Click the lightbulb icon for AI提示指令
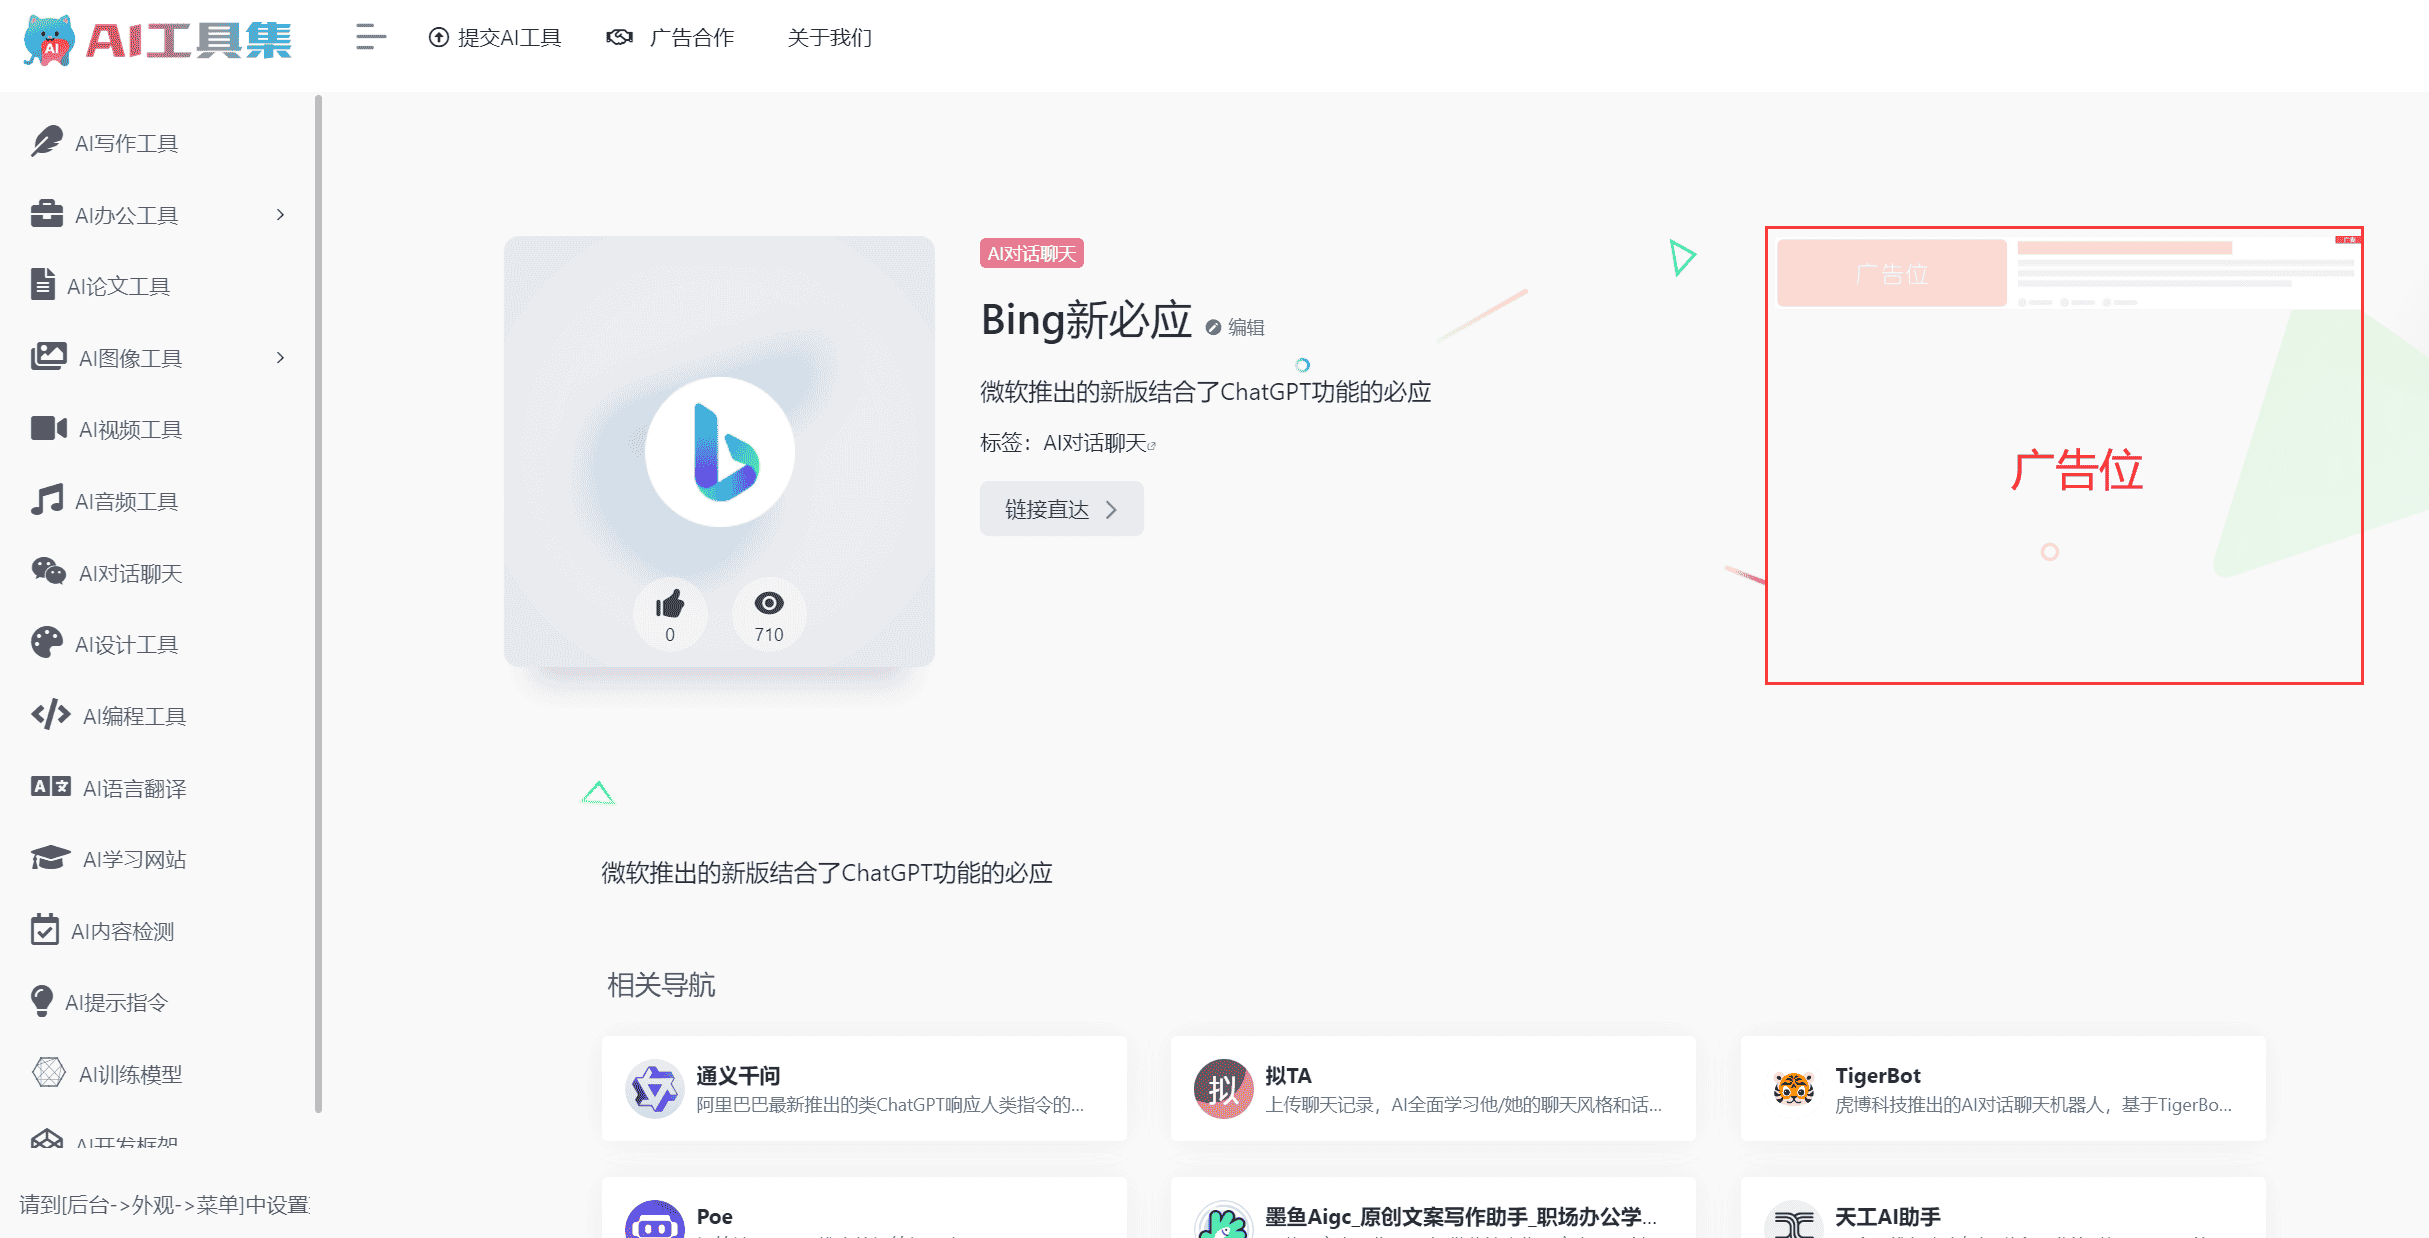This screenshot has height=1238, width=2429. pyautogui.click(x=41, y=1001)
